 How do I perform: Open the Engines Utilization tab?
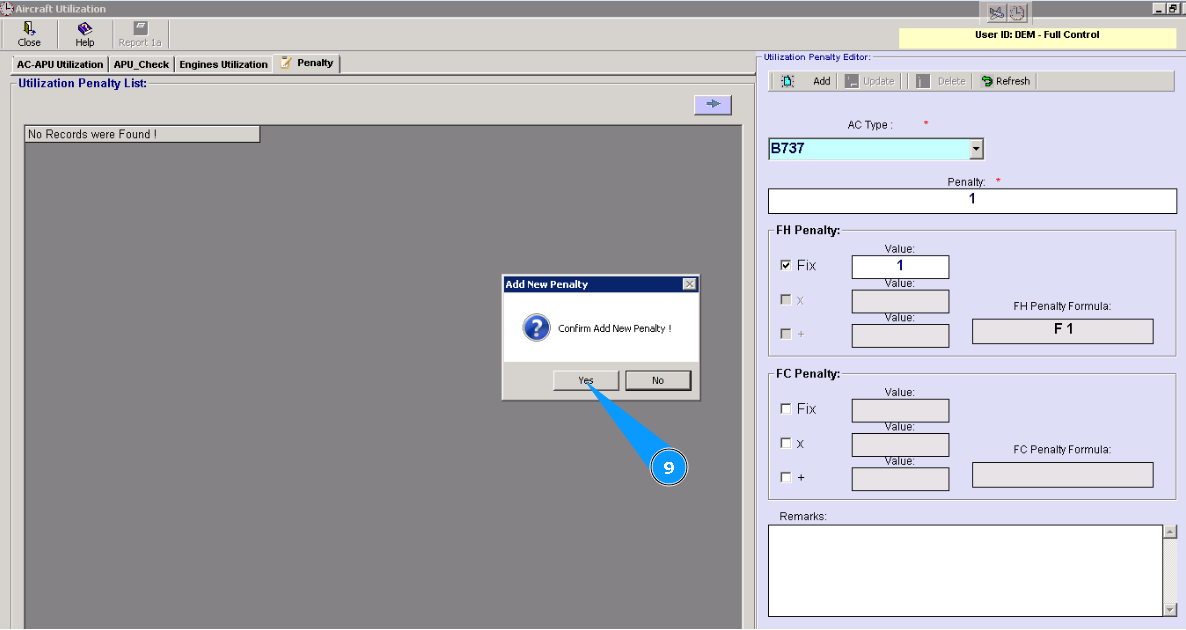click(x=223, y=64)
